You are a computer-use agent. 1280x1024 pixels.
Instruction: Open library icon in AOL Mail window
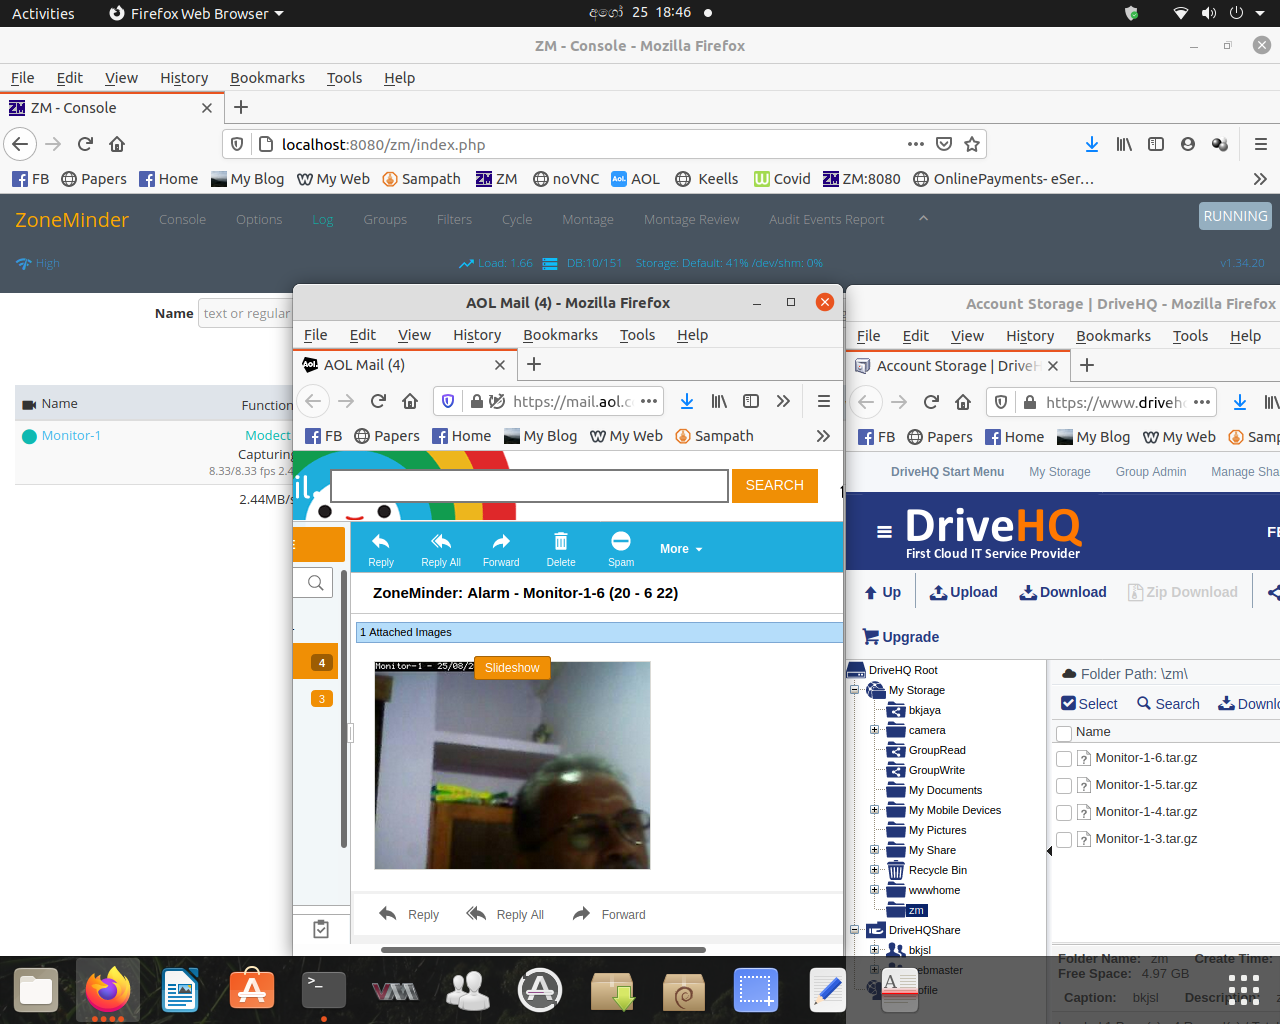[x=719, y=401]
